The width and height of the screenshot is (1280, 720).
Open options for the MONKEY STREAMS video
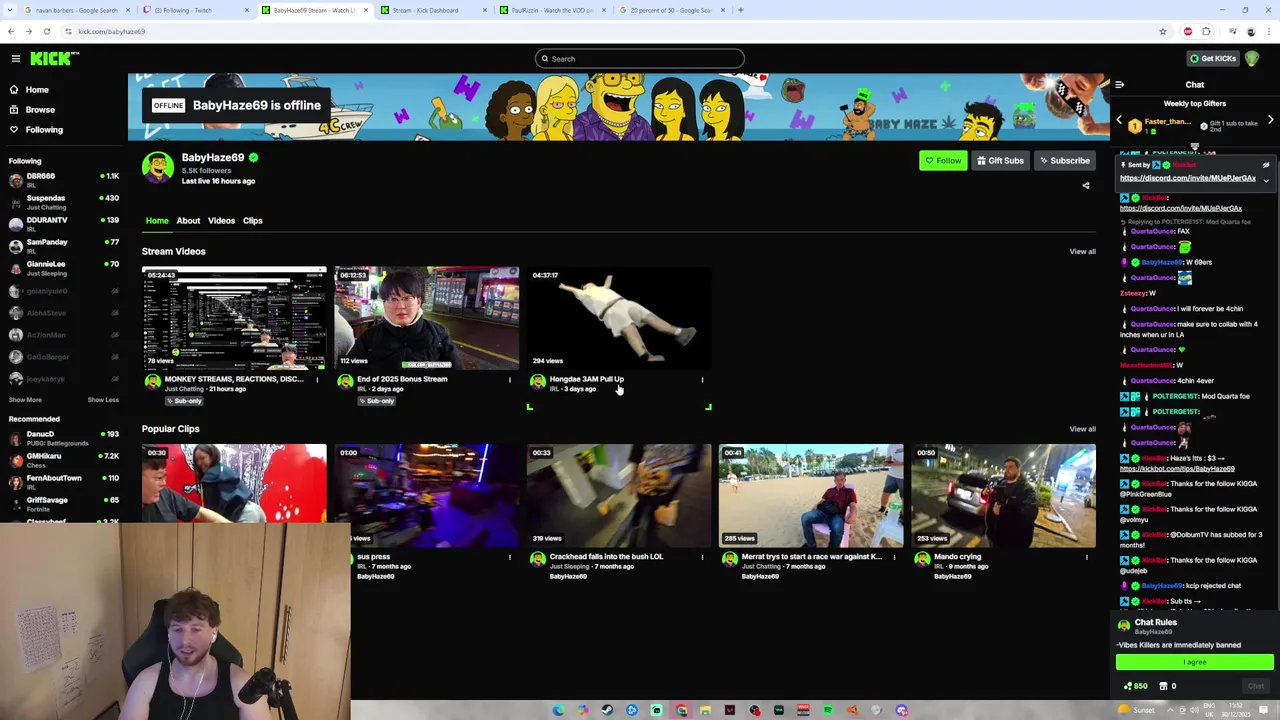coord(317,380)
